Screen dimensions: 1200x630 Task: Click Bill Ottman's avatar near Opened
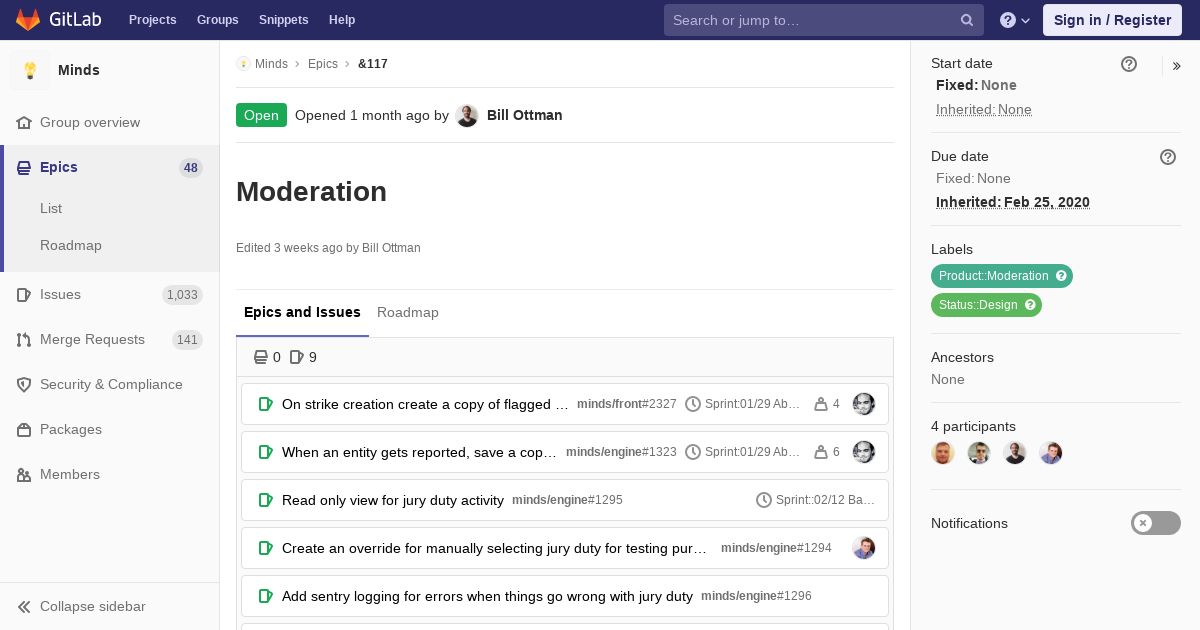(467, 115)
